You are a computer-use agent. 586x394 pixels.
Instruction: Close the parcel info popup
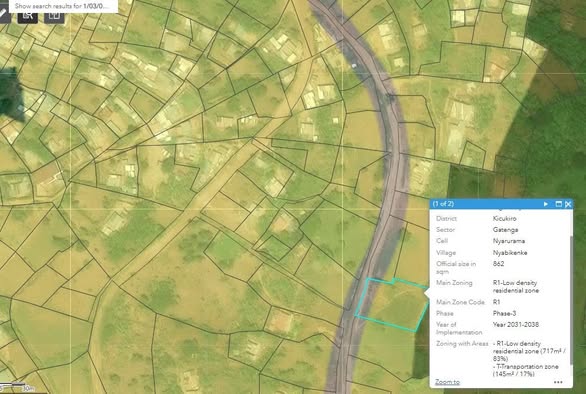(568, 204)
